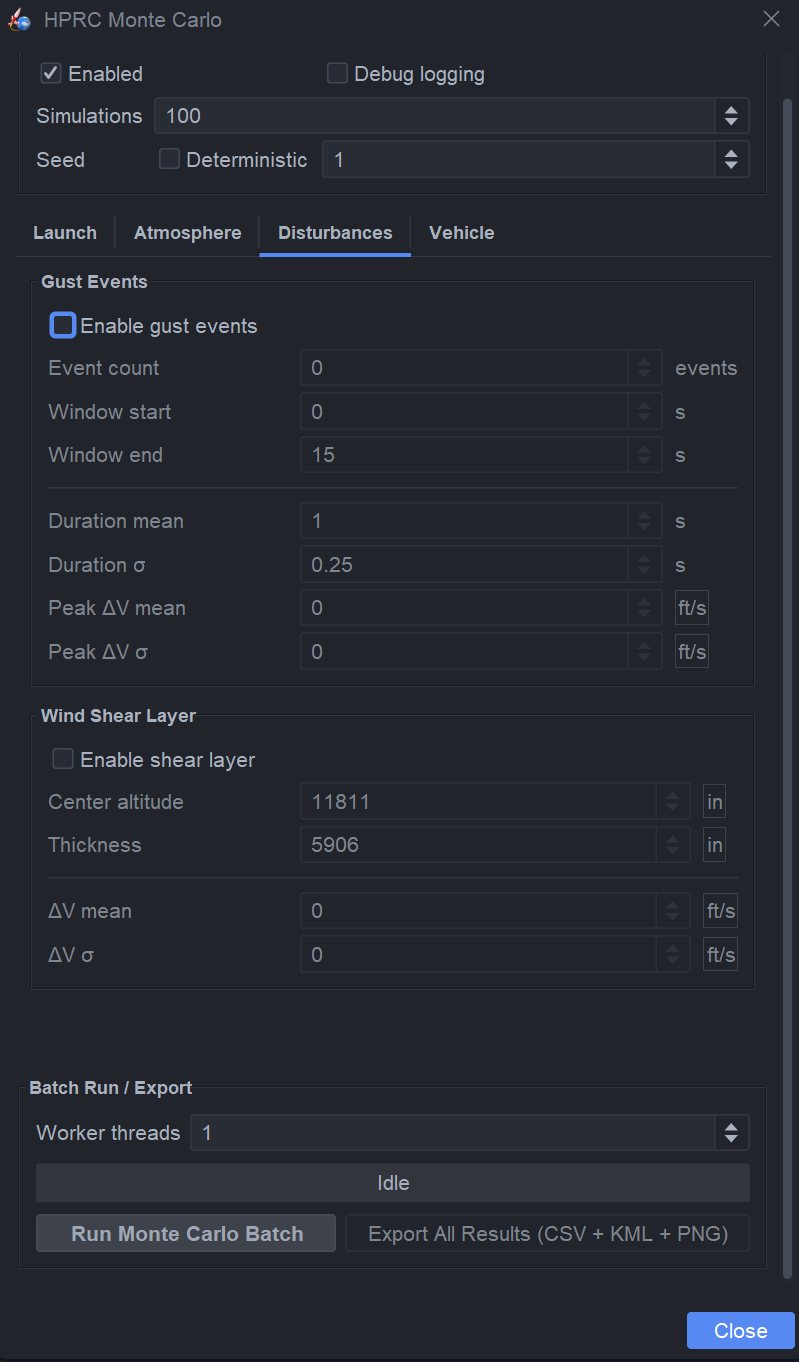Screen dimensions: 799x1362
Task: Uncheck the Enabled checkbox
Action: coord(51,74)
